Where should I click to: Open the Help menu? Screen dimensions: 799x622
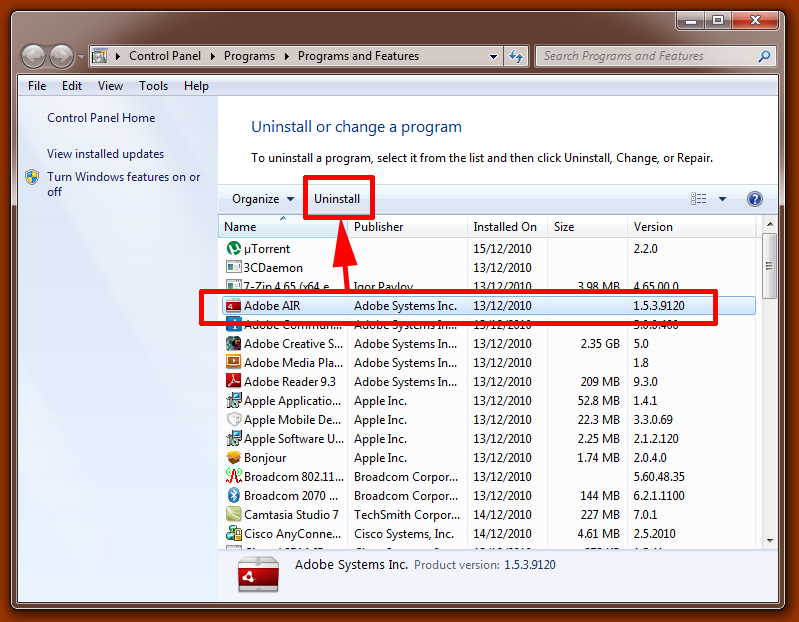coord(196,86)
